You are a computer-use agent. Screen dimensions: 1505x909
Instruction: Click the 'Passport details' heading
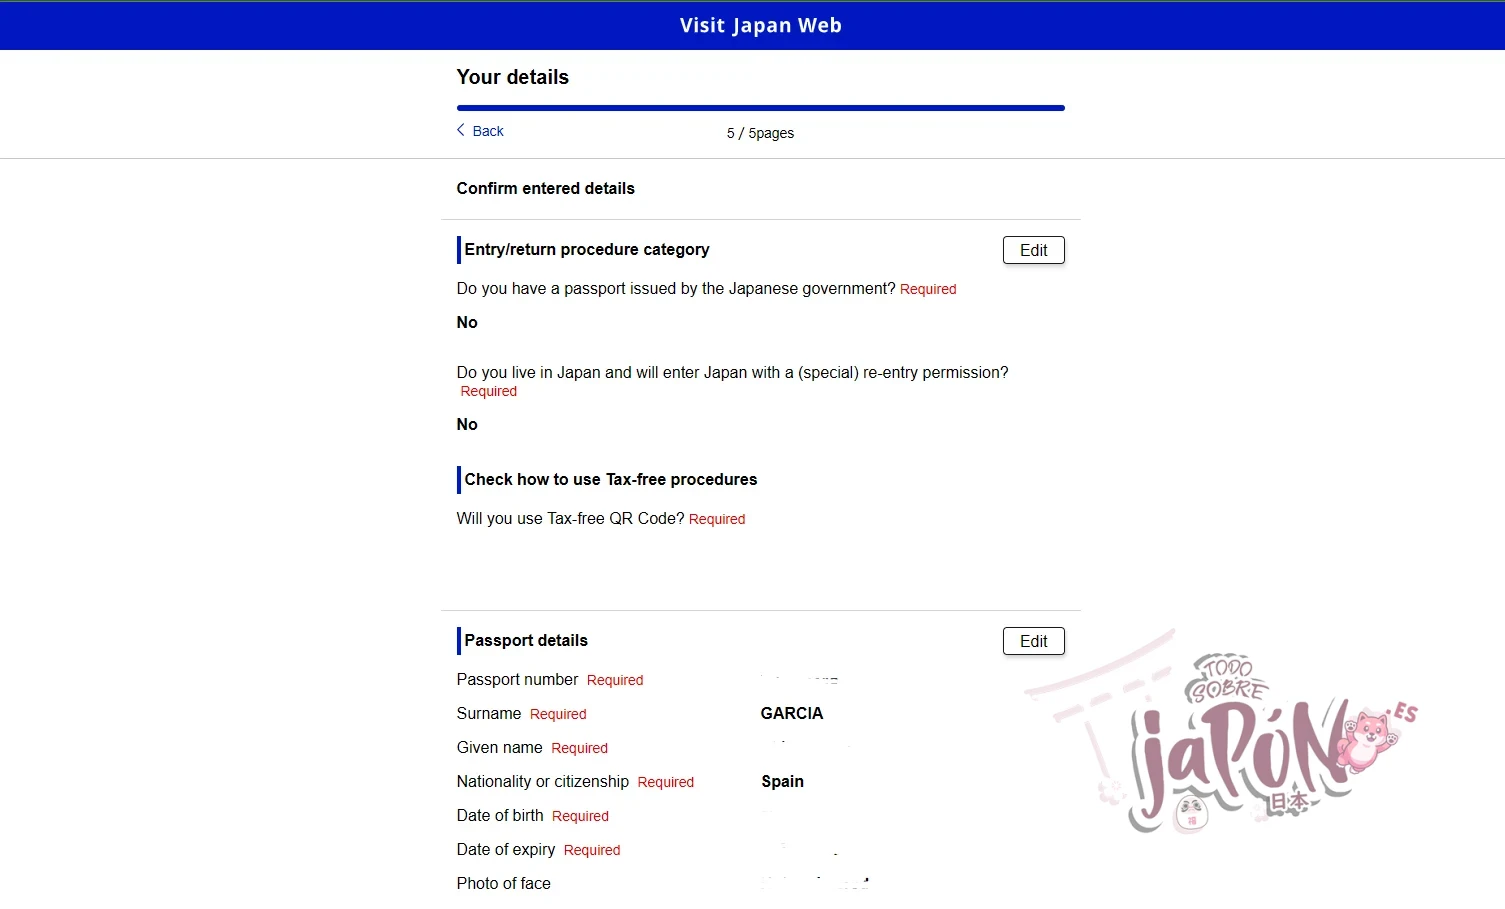tap(526, 640)
